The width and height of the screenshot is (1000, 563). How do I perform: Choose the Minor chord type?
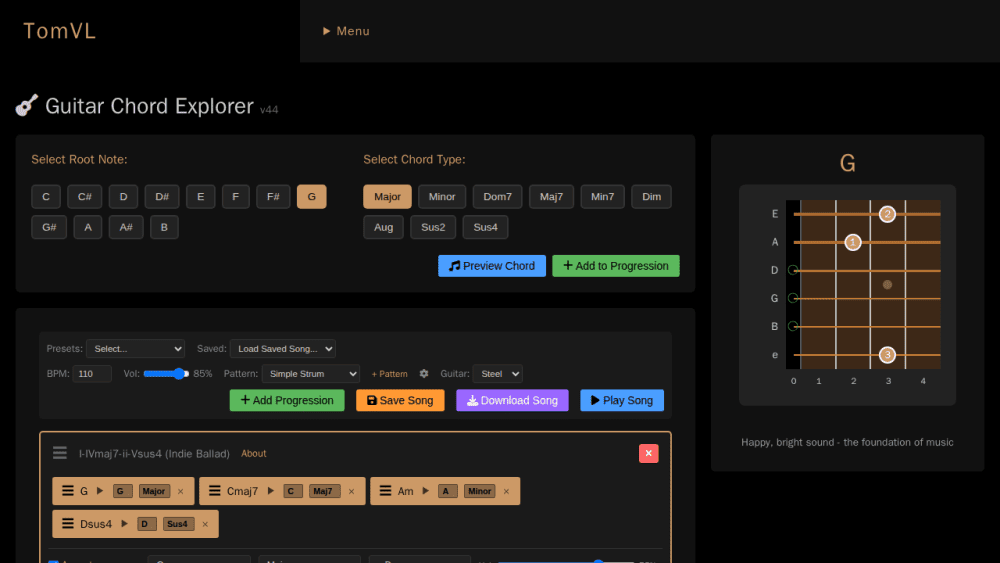coord(442,196)
